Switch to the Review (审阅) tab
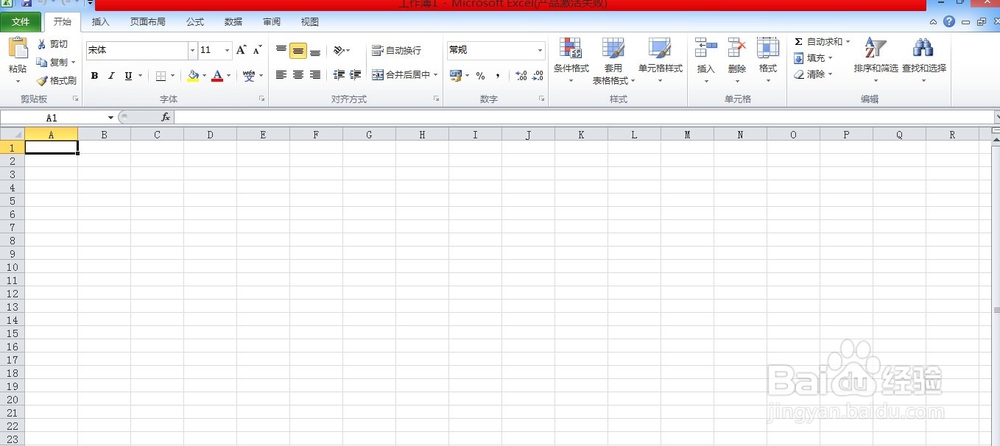 (272, 22)
